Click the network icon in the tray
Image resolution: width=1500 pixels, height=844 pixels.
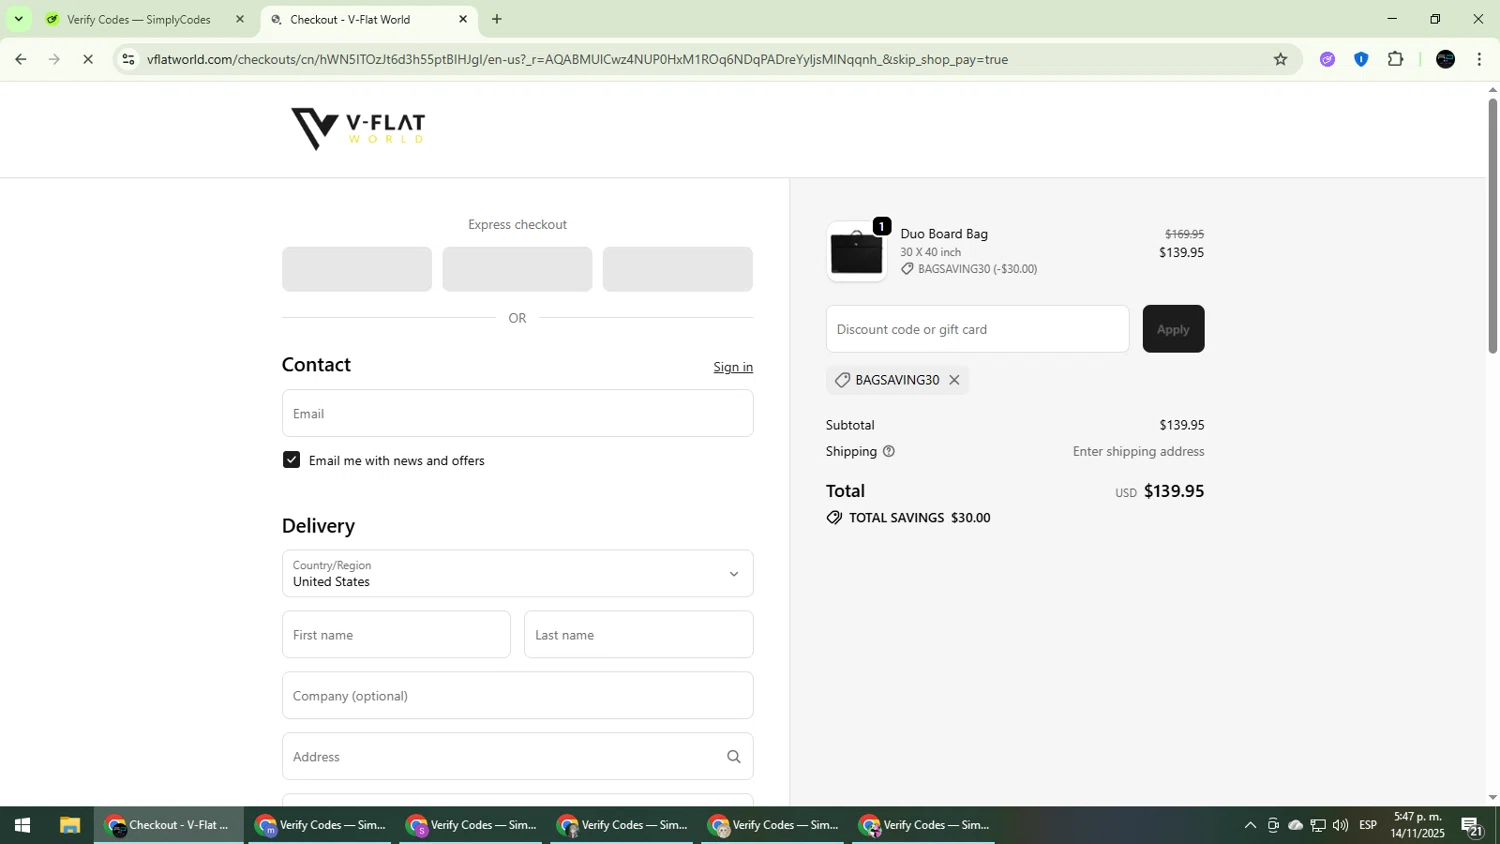pyautogui.click(x=1318, y=825)
